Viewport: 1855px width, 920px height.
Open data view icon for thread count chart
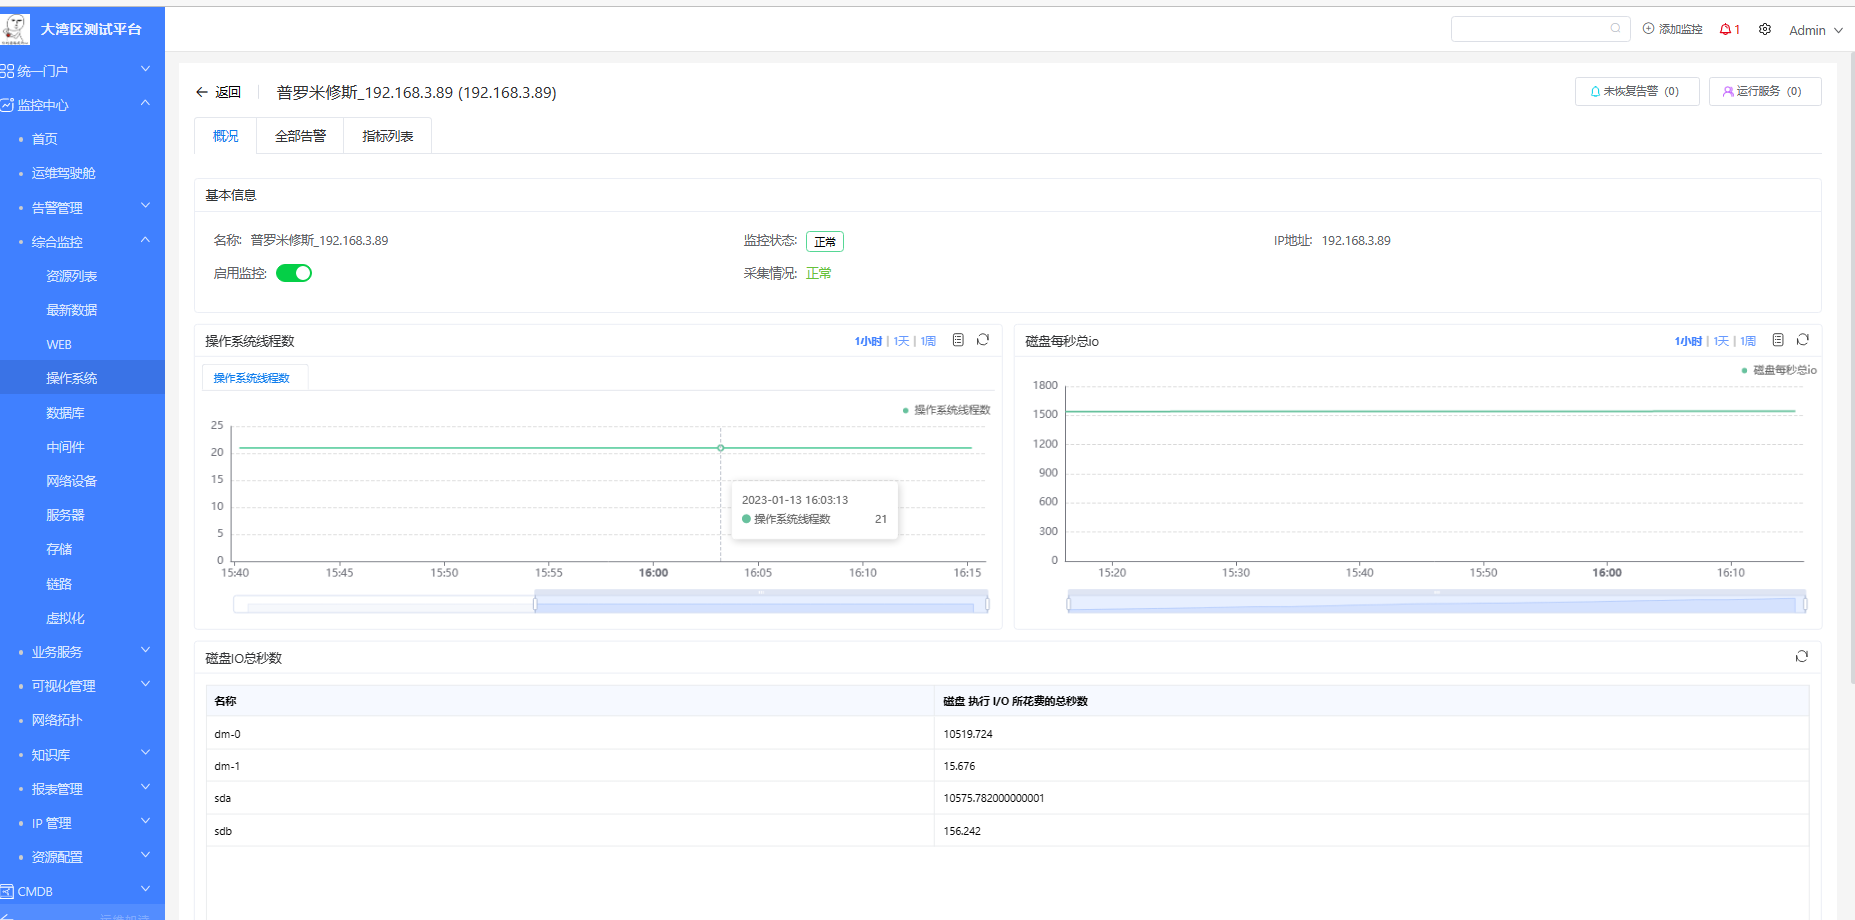[x=958, y=340]
